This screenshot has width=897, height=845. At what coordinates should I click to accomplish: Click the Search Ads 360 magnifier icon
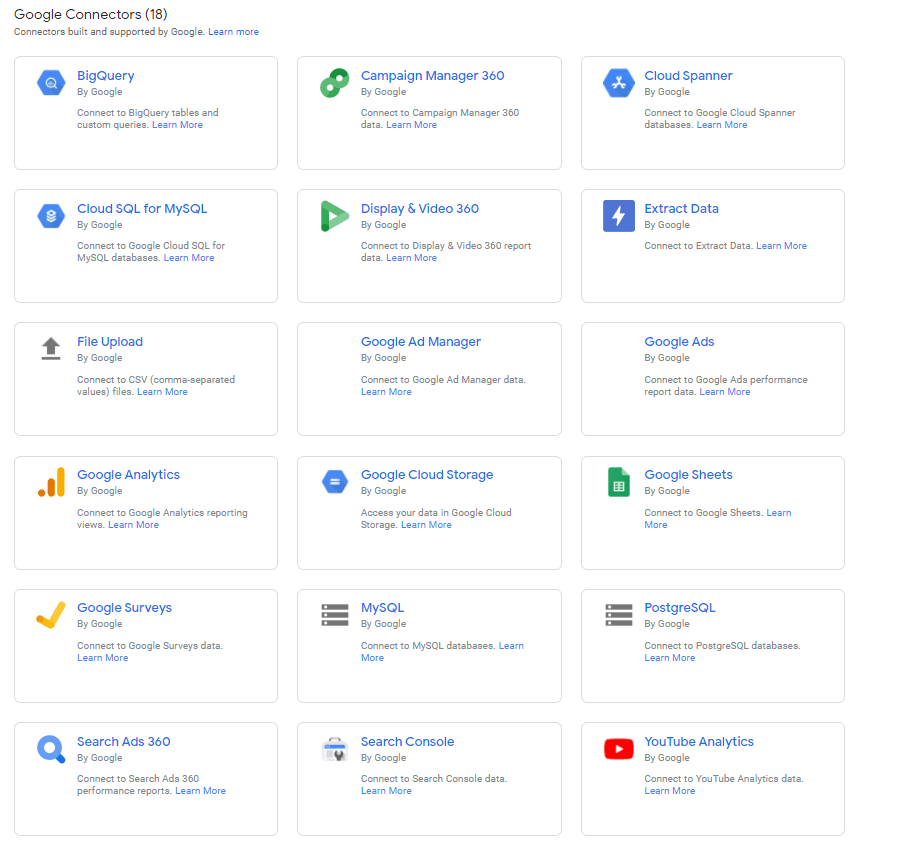[x=51, y=748]
